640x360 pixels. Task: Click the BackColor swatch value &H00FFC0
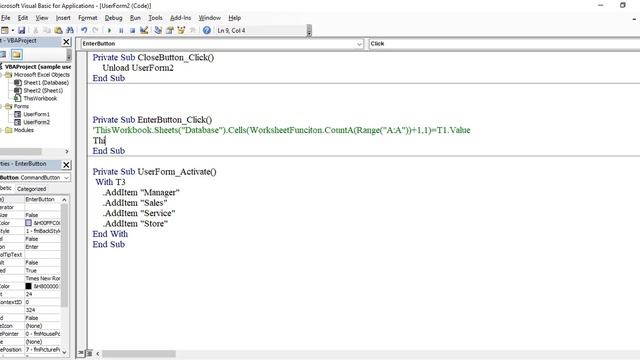pos(42,223)
